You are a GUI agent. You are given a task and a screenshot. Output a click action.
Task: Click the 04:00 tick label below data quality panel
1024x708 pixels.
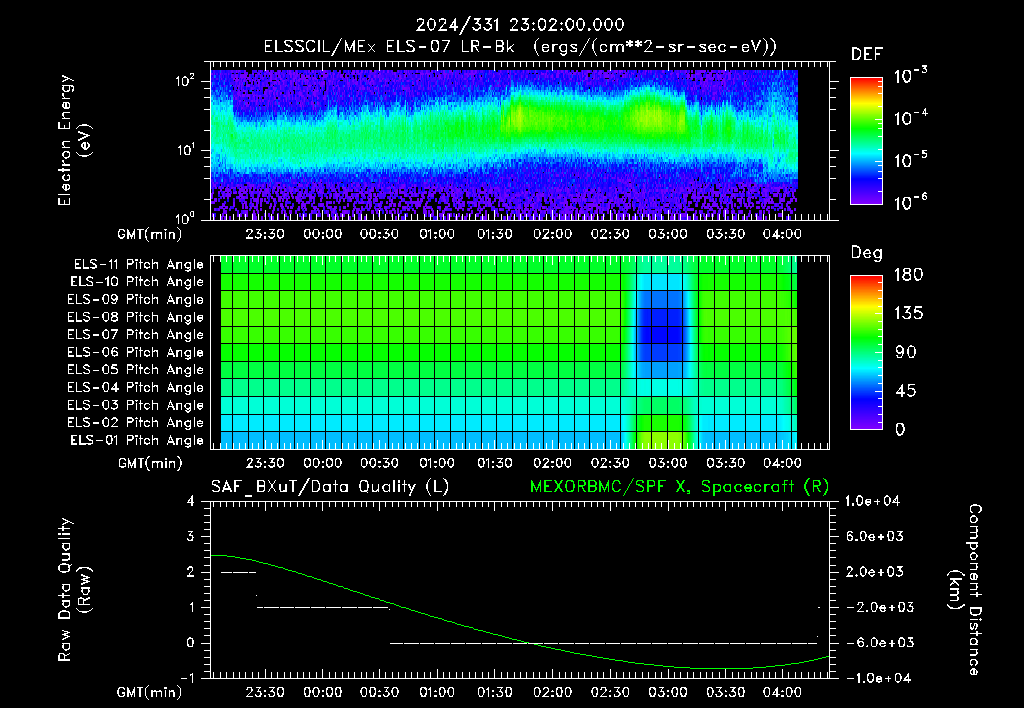pyautogui.click(x=782, y=692)
